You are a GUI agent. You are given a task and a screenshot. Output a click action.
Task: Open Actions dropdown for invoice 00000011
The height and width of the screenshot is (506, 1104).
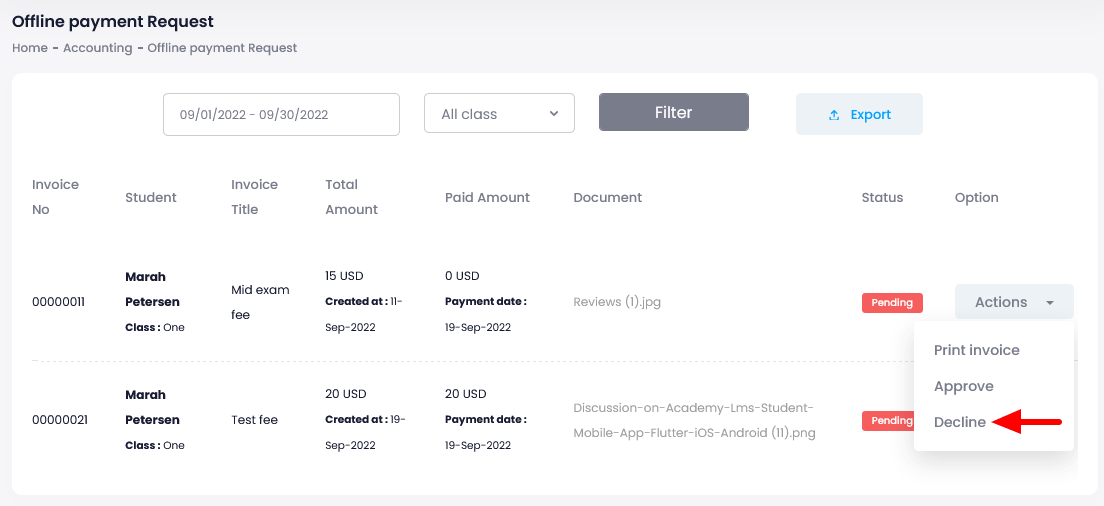1013,302
